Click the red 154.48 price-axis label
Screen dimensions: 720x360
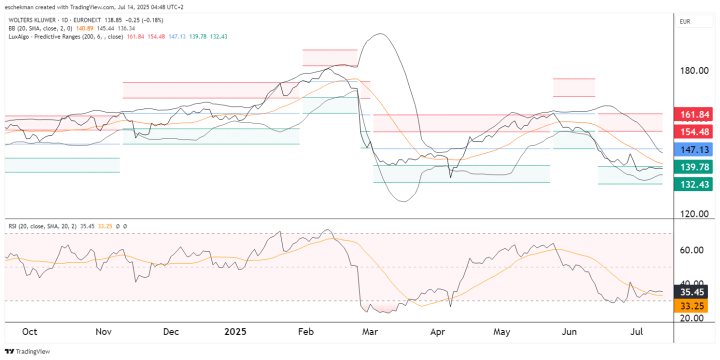[693, 132]
